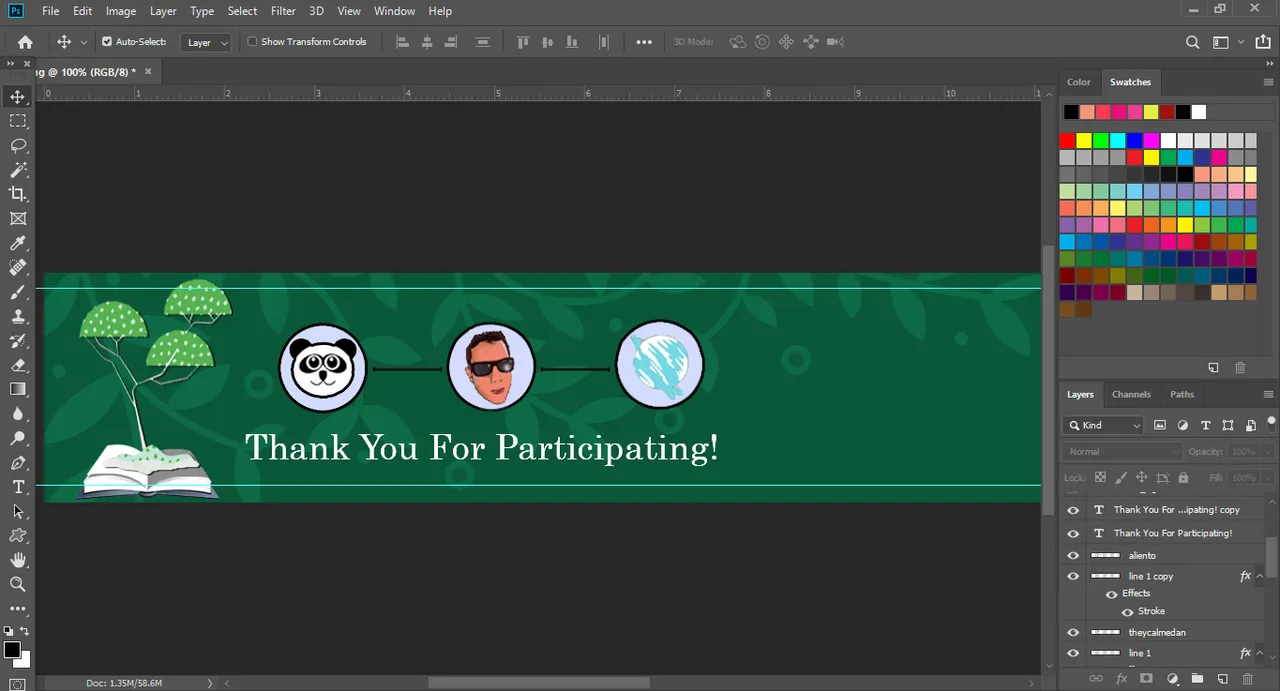Screen dimensions: 1280x691
Task: Open Move tool preset picker arrow
Action: (84, 43)
